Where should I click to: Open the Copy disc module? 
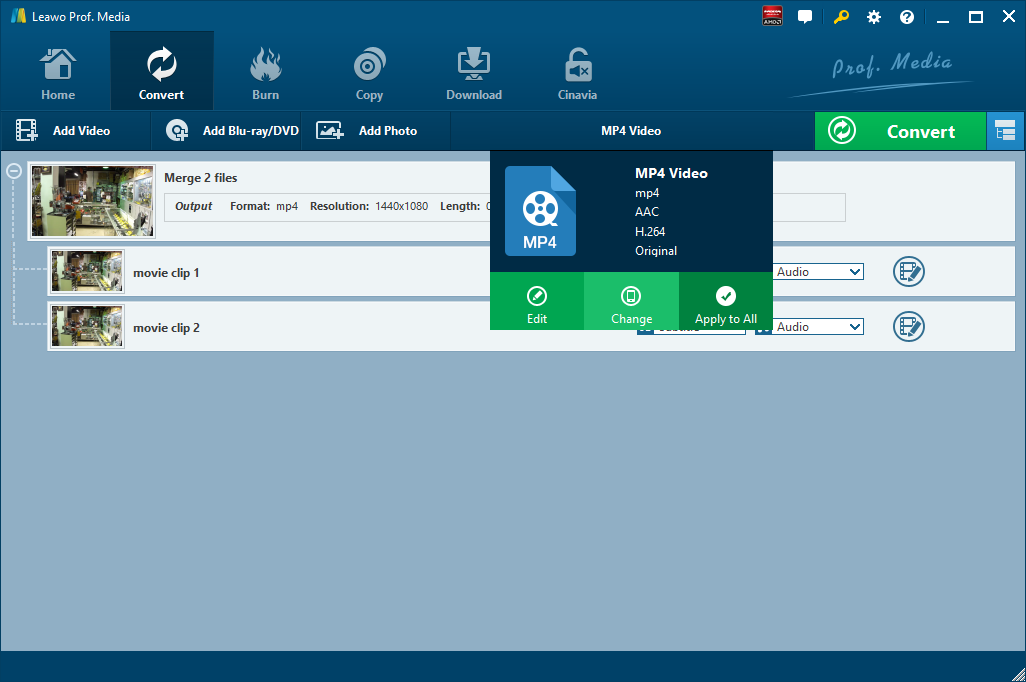coord(369,74)
